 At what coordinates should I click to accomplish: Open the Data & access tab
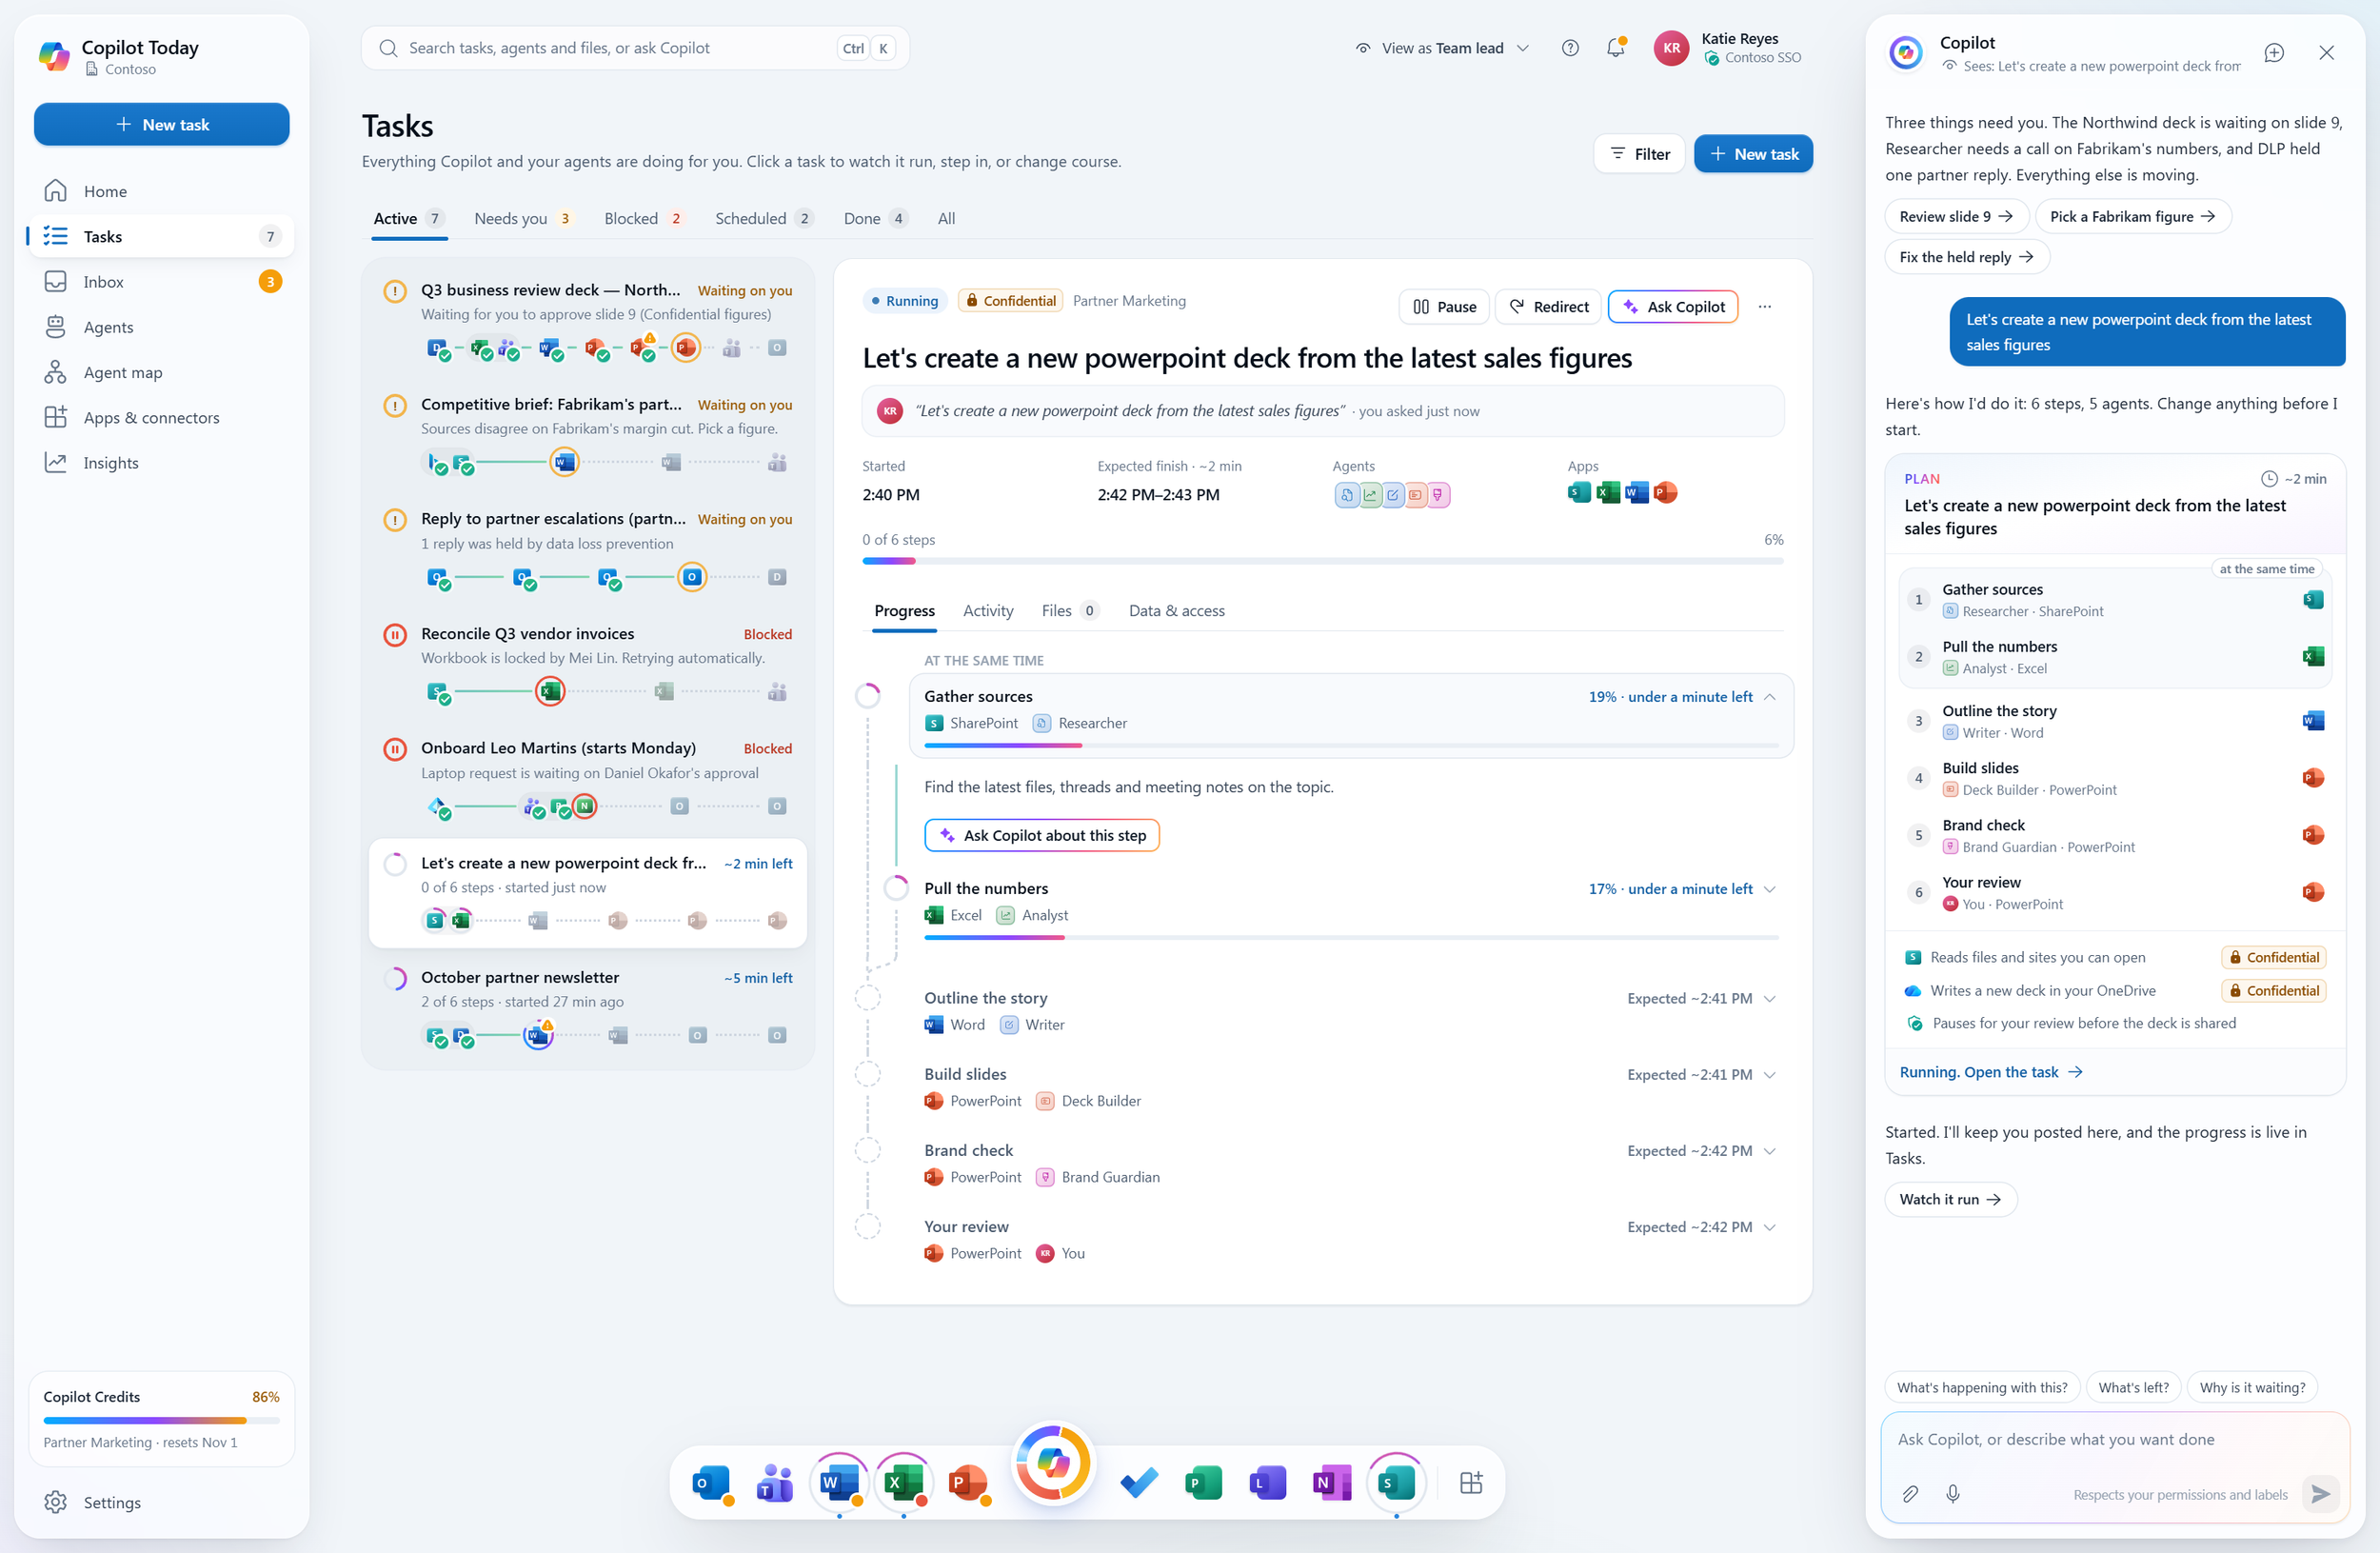click(x=1176, y=611)
